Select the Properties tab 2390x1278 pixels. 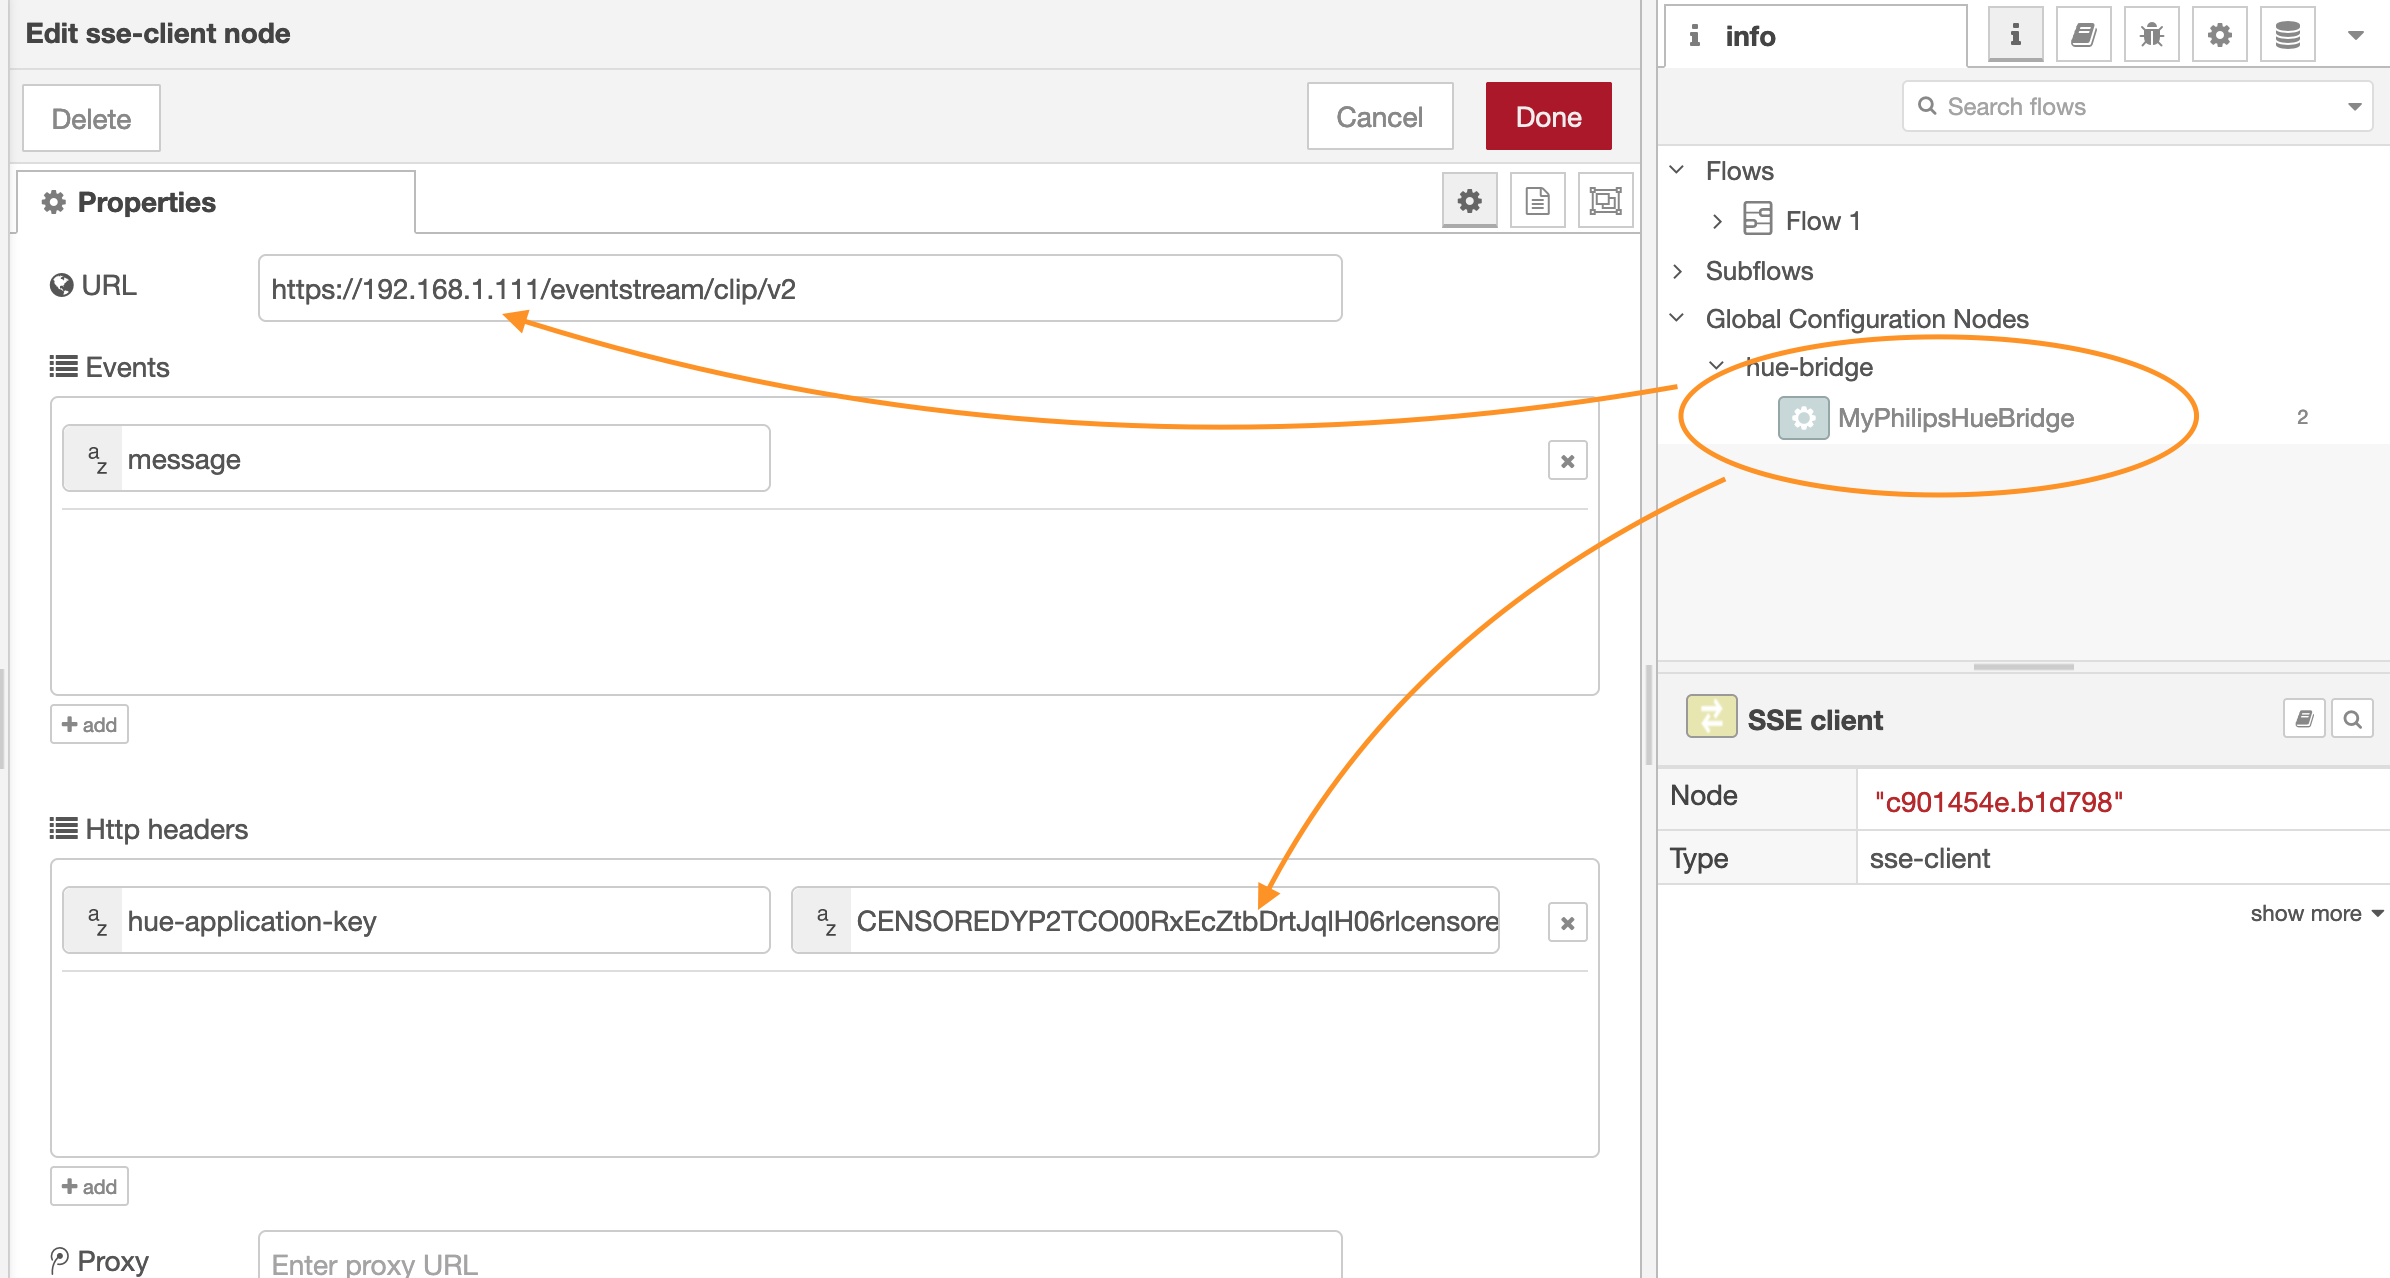pos(145,202)
